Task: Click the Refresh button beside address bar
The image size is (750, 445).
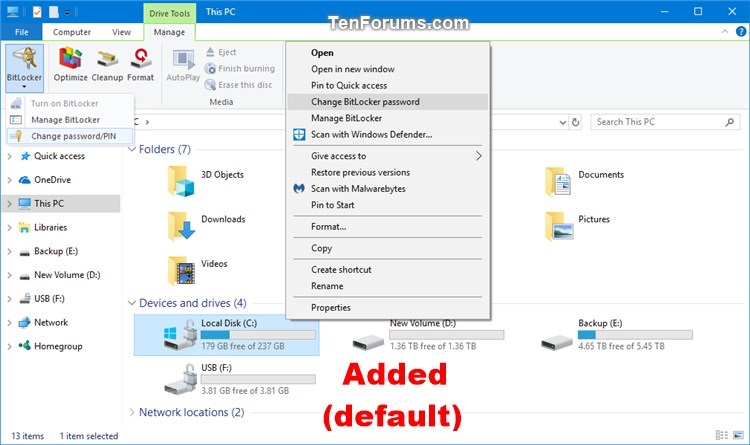Action: pyautogui.click(x=575, y=122)
